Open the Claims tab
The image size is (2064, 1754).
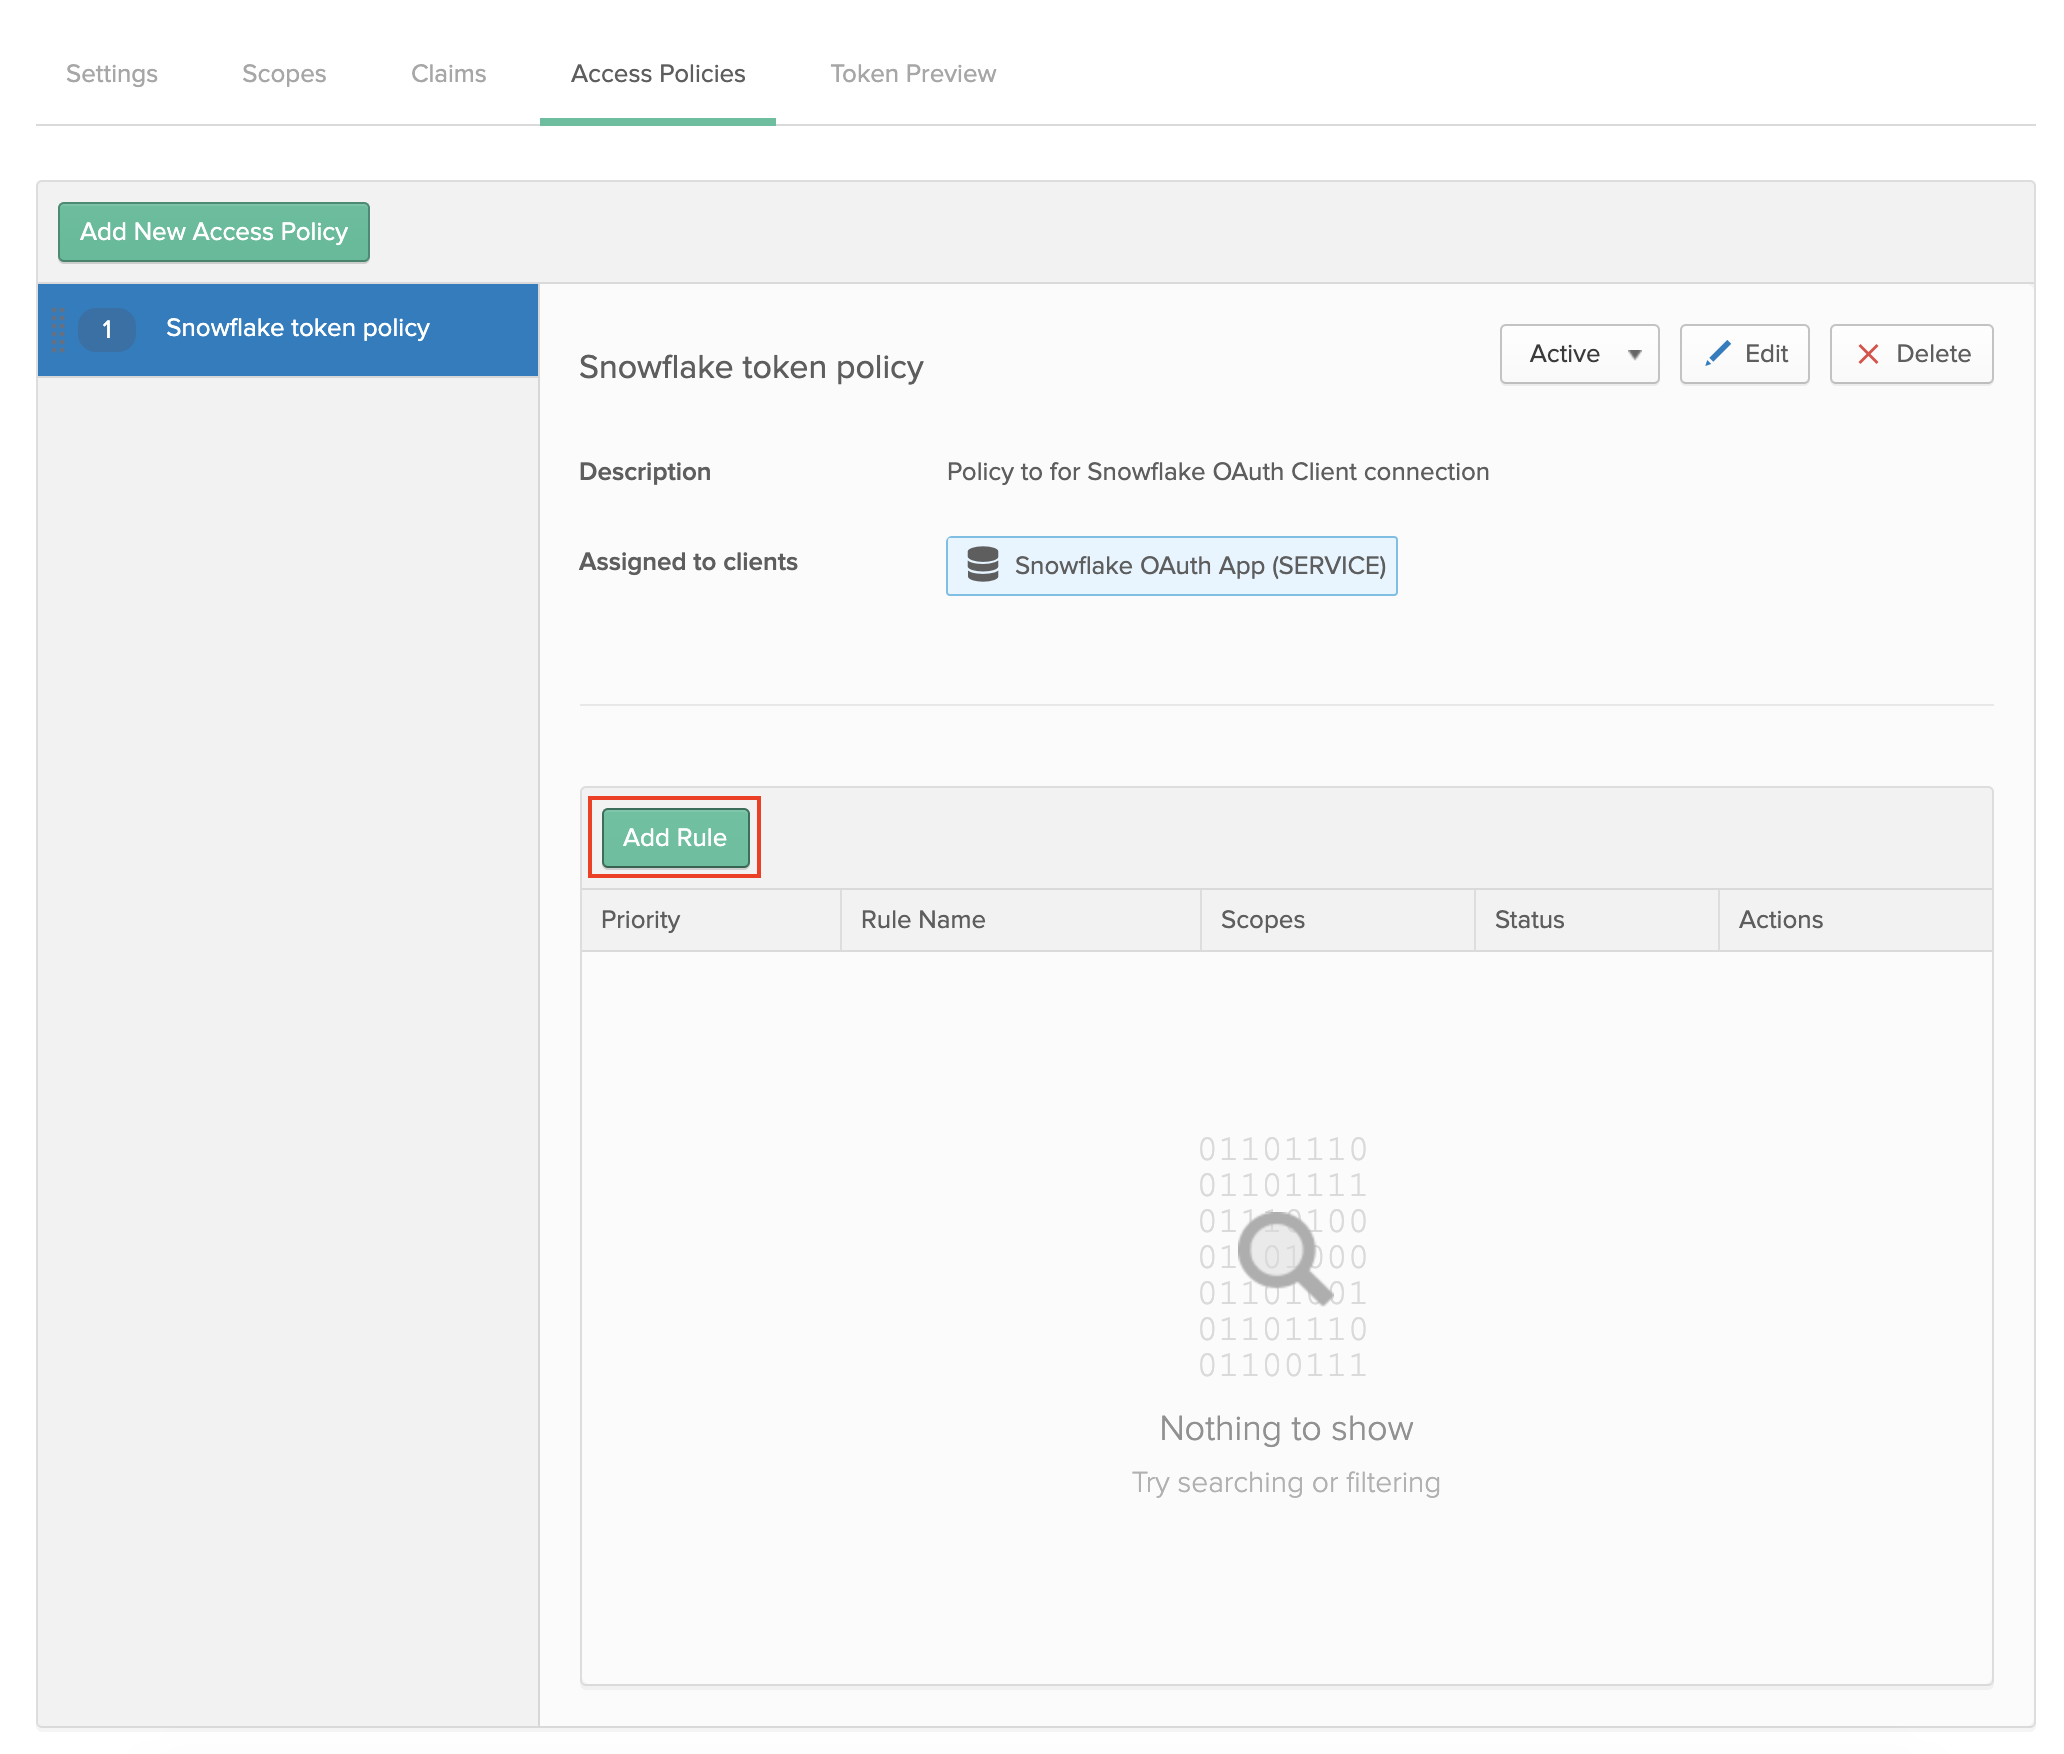click(448, 73)
